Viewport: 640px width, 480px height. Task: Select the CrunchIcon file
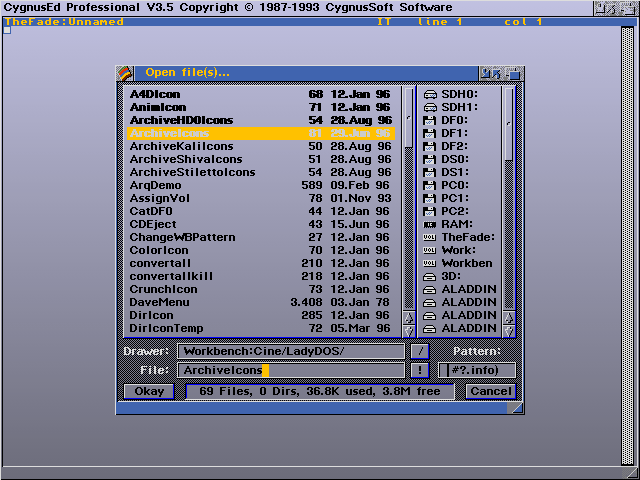[261, 289]
